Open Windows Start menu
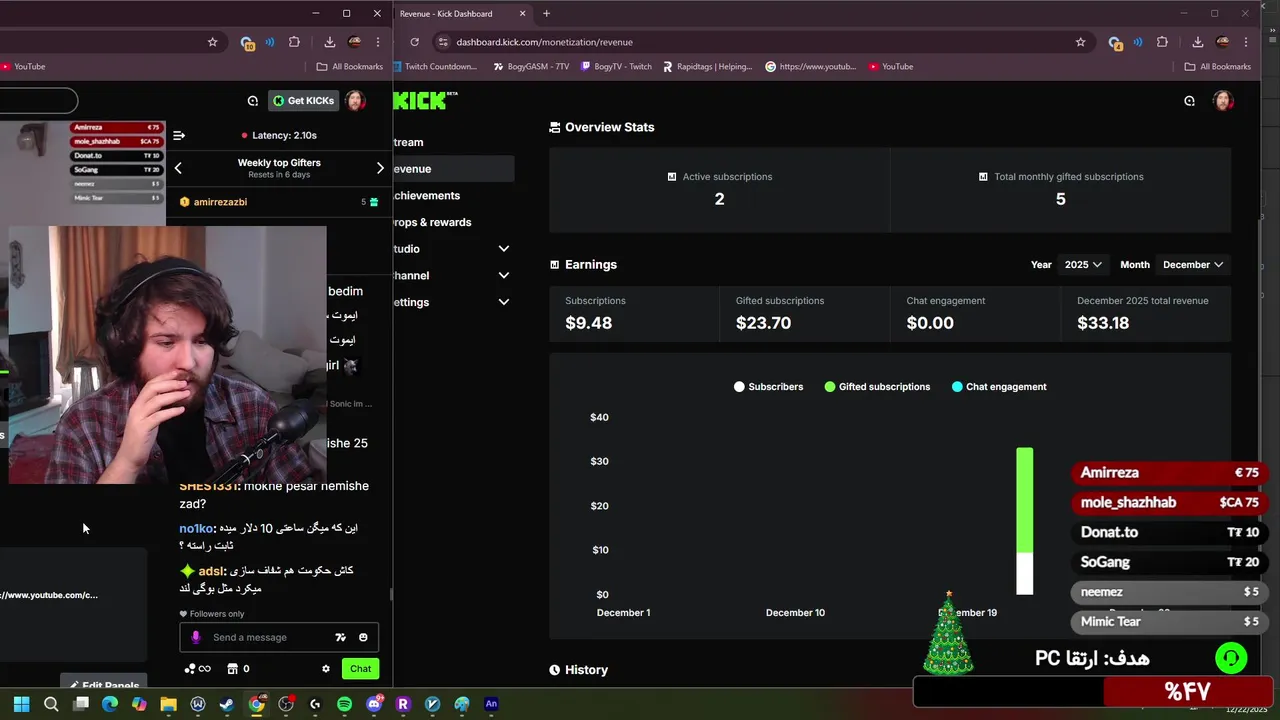 [21, 704]
